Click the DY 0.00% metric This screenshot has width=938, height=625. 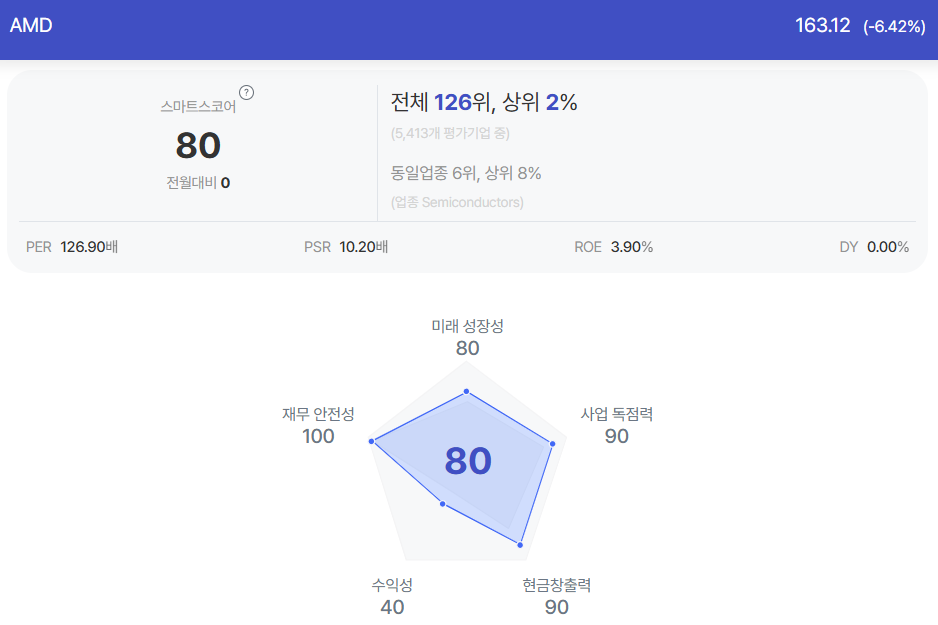click(x=874, y=247)
